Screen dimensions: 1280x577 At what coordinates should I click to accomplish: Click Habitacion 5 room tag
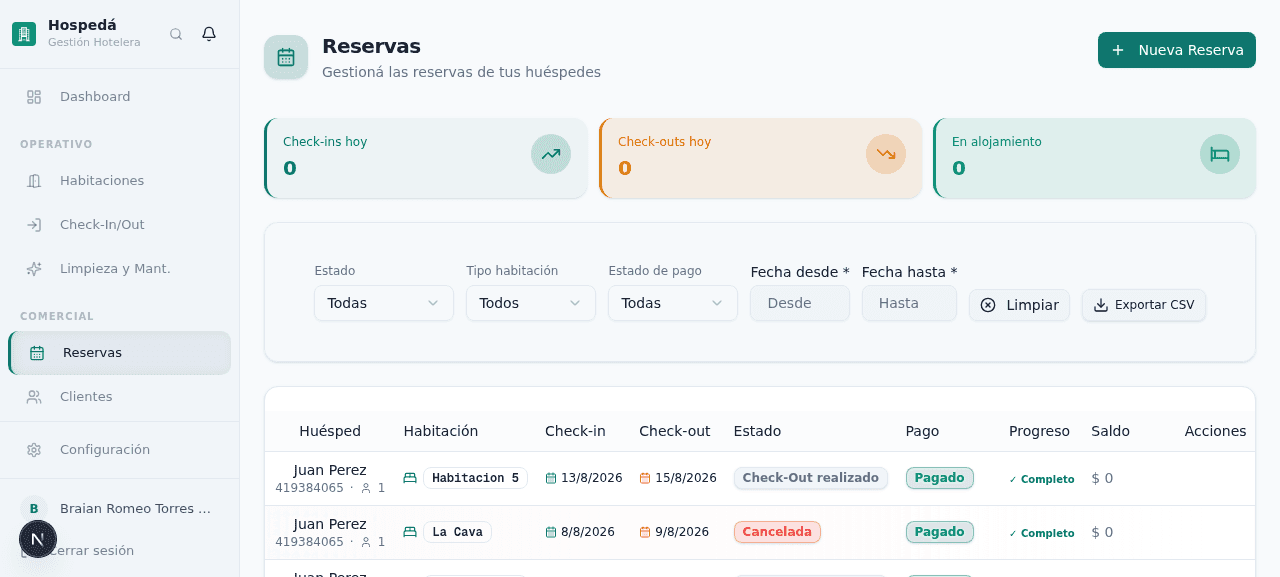click(x=475, y=478)
